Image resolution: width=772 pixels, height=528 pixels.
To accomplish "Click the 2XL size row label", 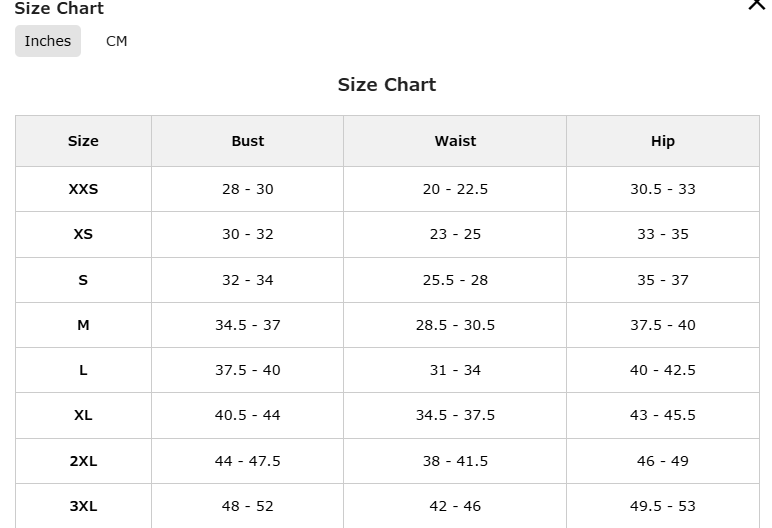I will pos(83,461).
